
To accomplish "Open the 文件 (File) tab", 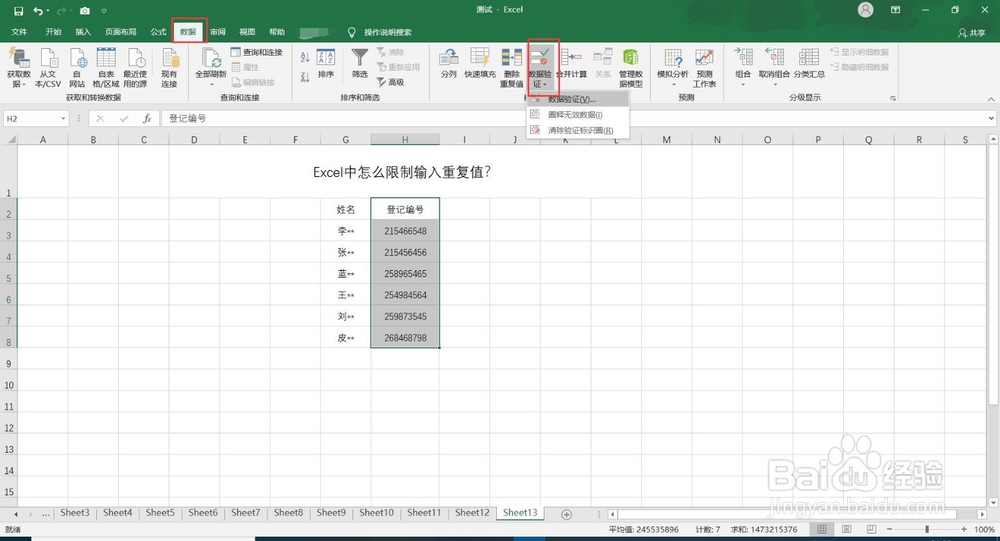I will (19, 32).
